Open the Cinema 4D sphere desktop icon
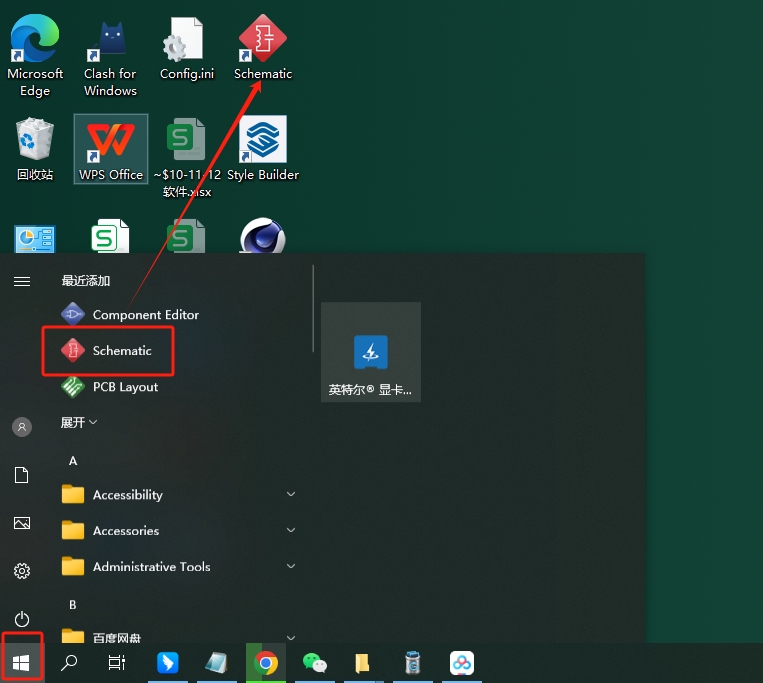This screenshot has height=683, width=763. coord(263,236)
